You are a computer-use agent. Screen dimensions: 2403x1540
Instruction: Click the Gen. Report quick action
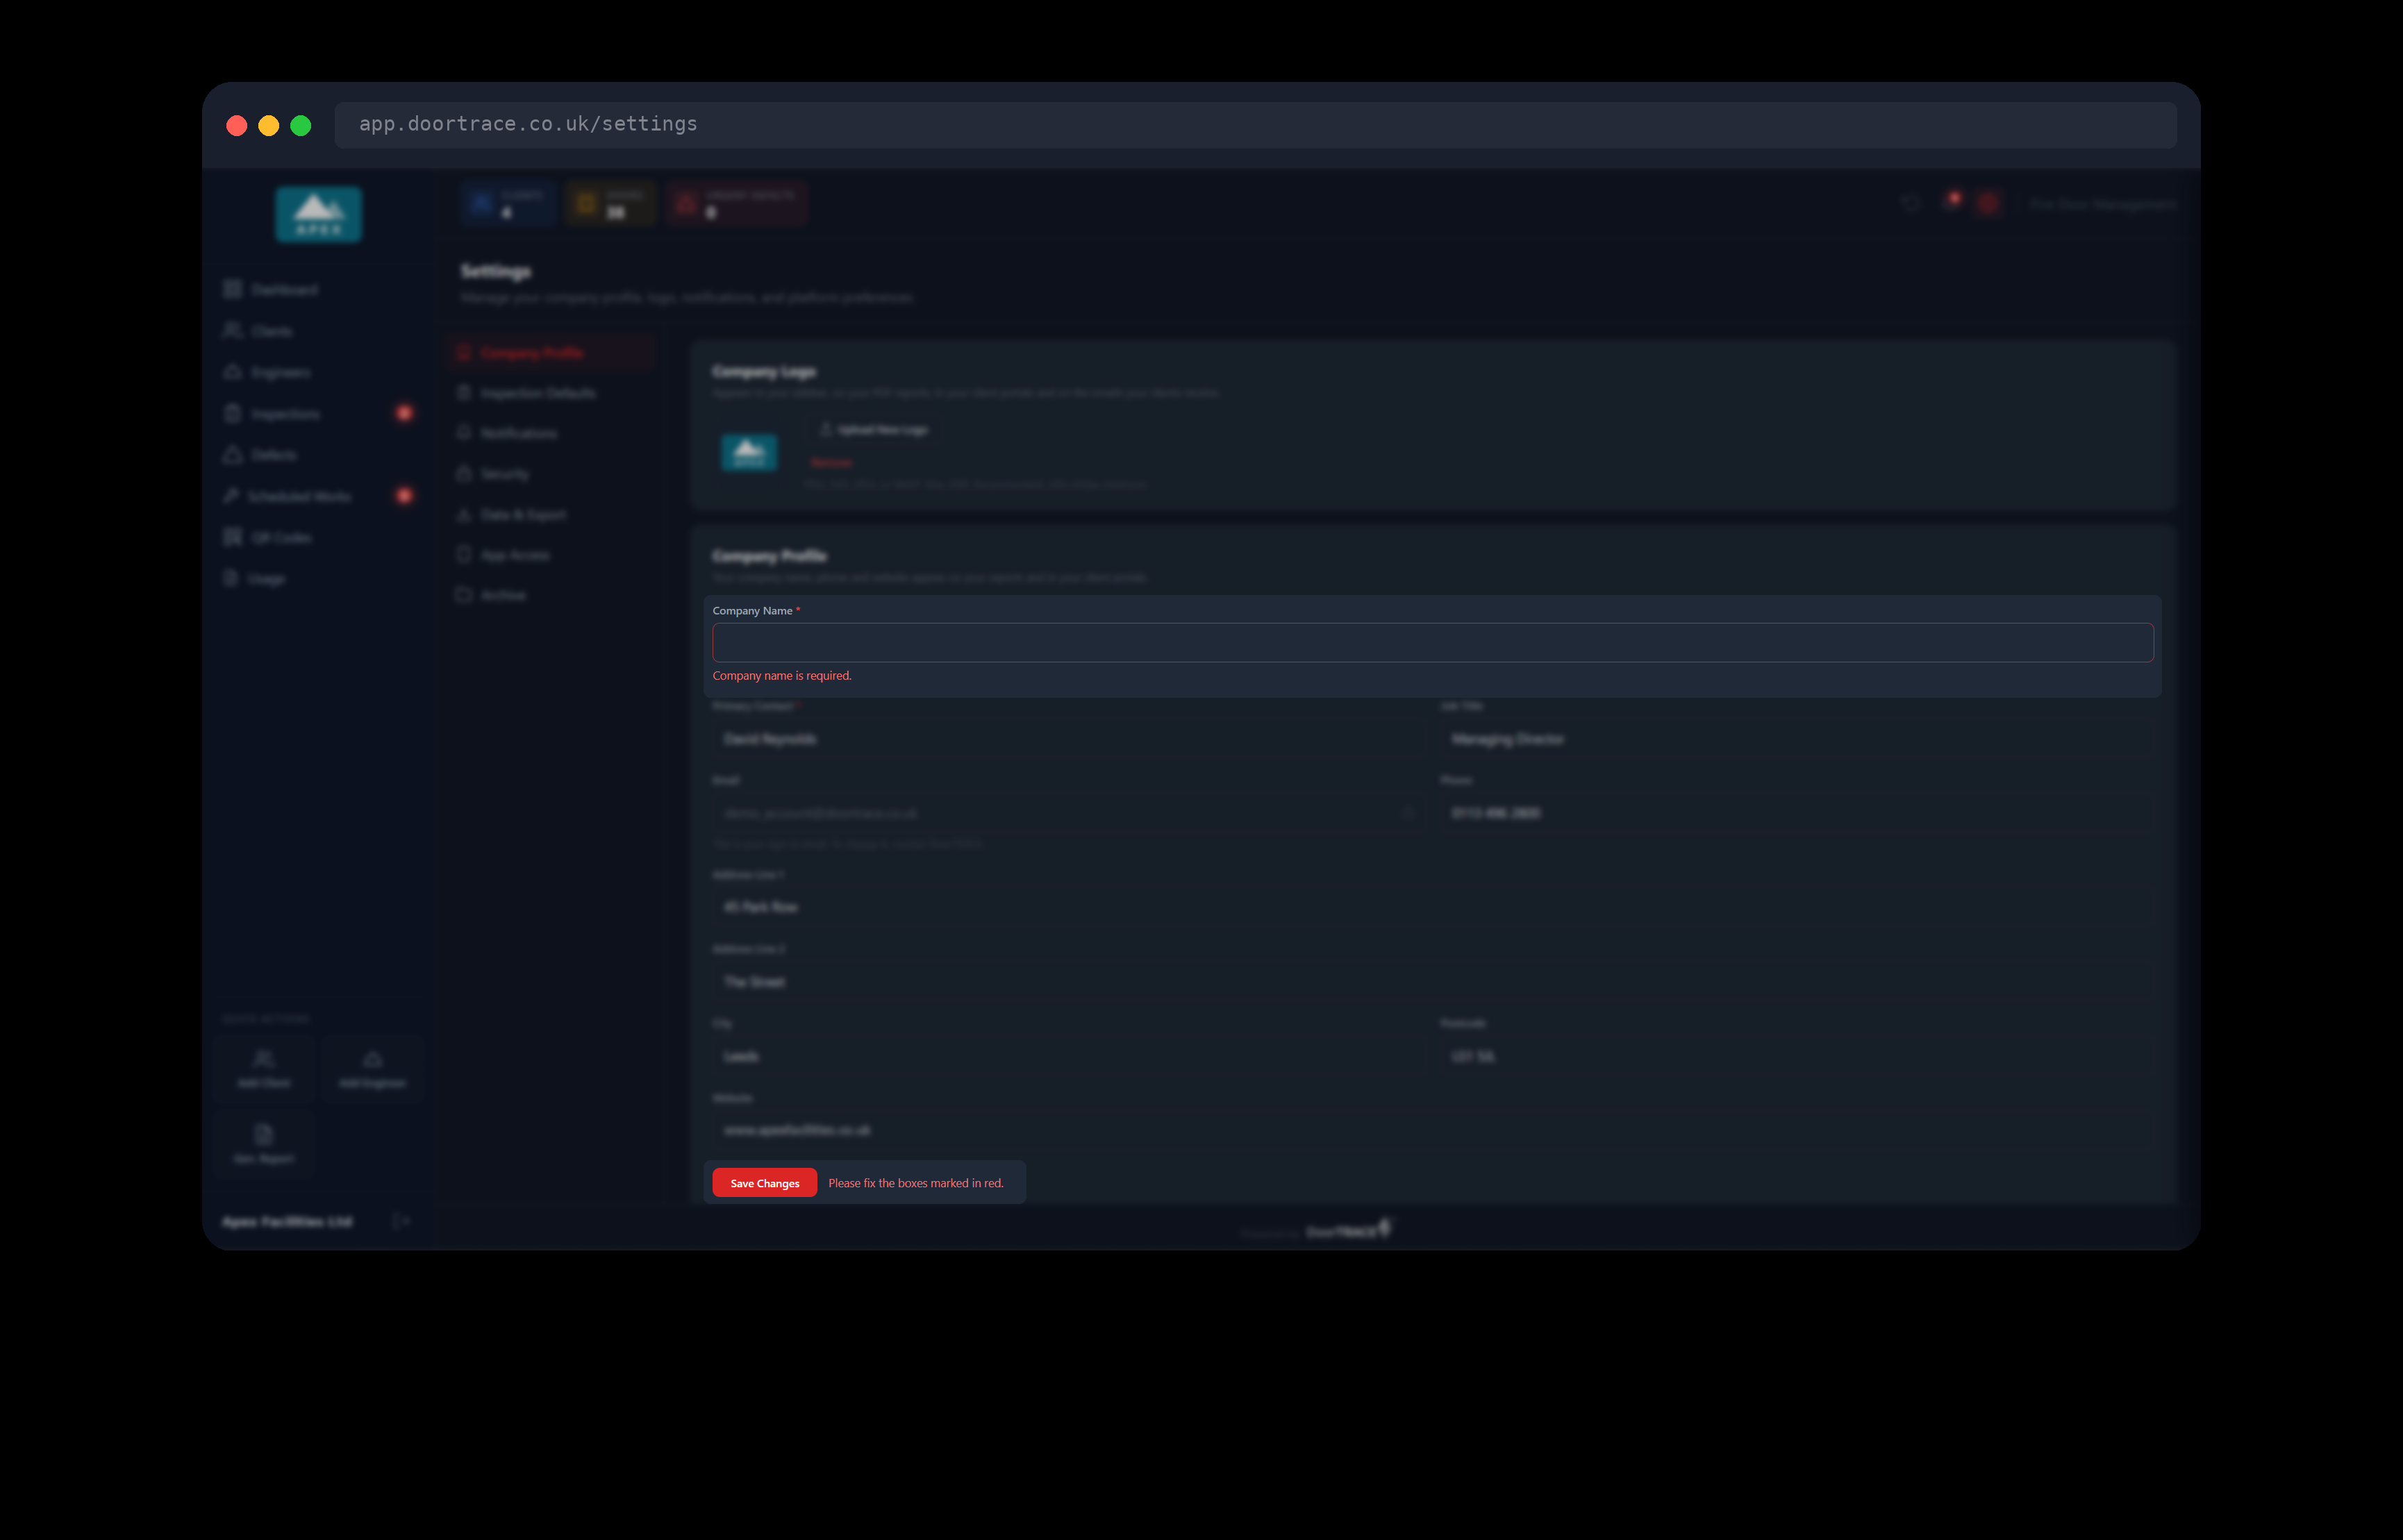(x=264, y=1144)
